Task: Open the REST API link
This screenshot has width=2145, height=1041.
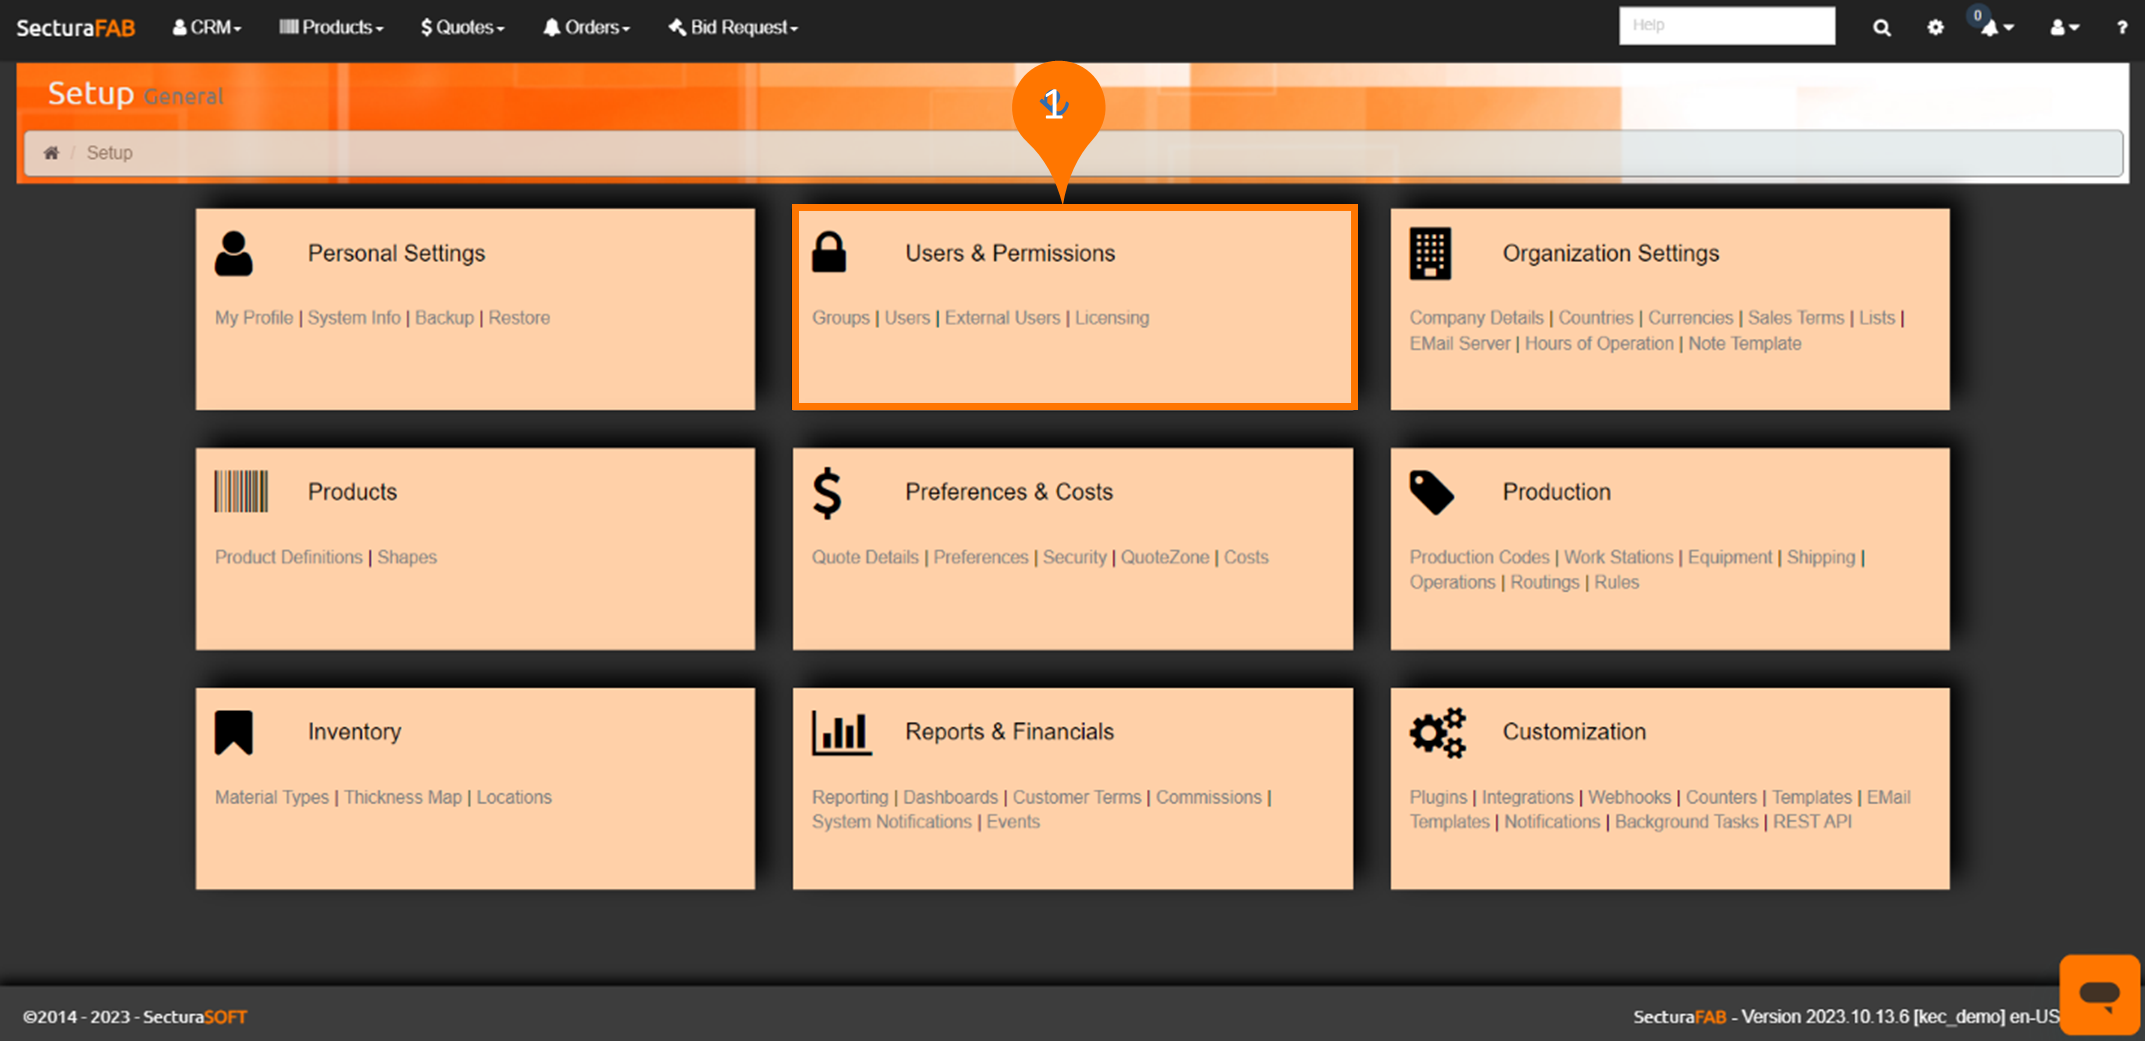Action: pos(1812,822)
